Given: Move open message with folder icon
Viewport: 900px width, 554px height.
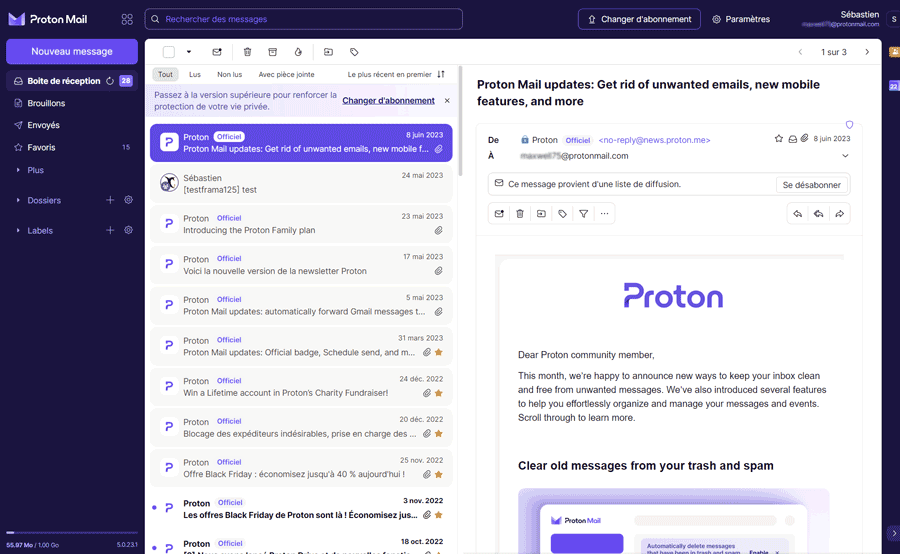Looking at the screenshot, I should (x=541, y=214).
